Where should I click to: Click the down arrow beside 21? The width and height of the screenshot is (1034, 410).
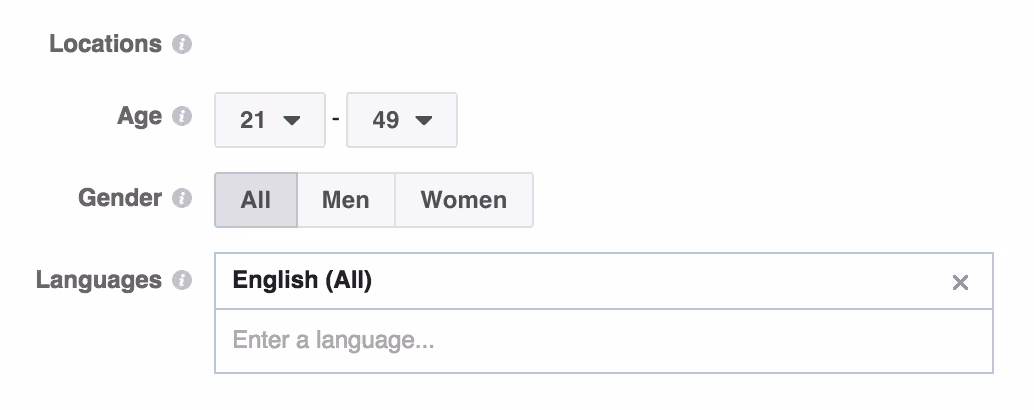pos(291,120)
